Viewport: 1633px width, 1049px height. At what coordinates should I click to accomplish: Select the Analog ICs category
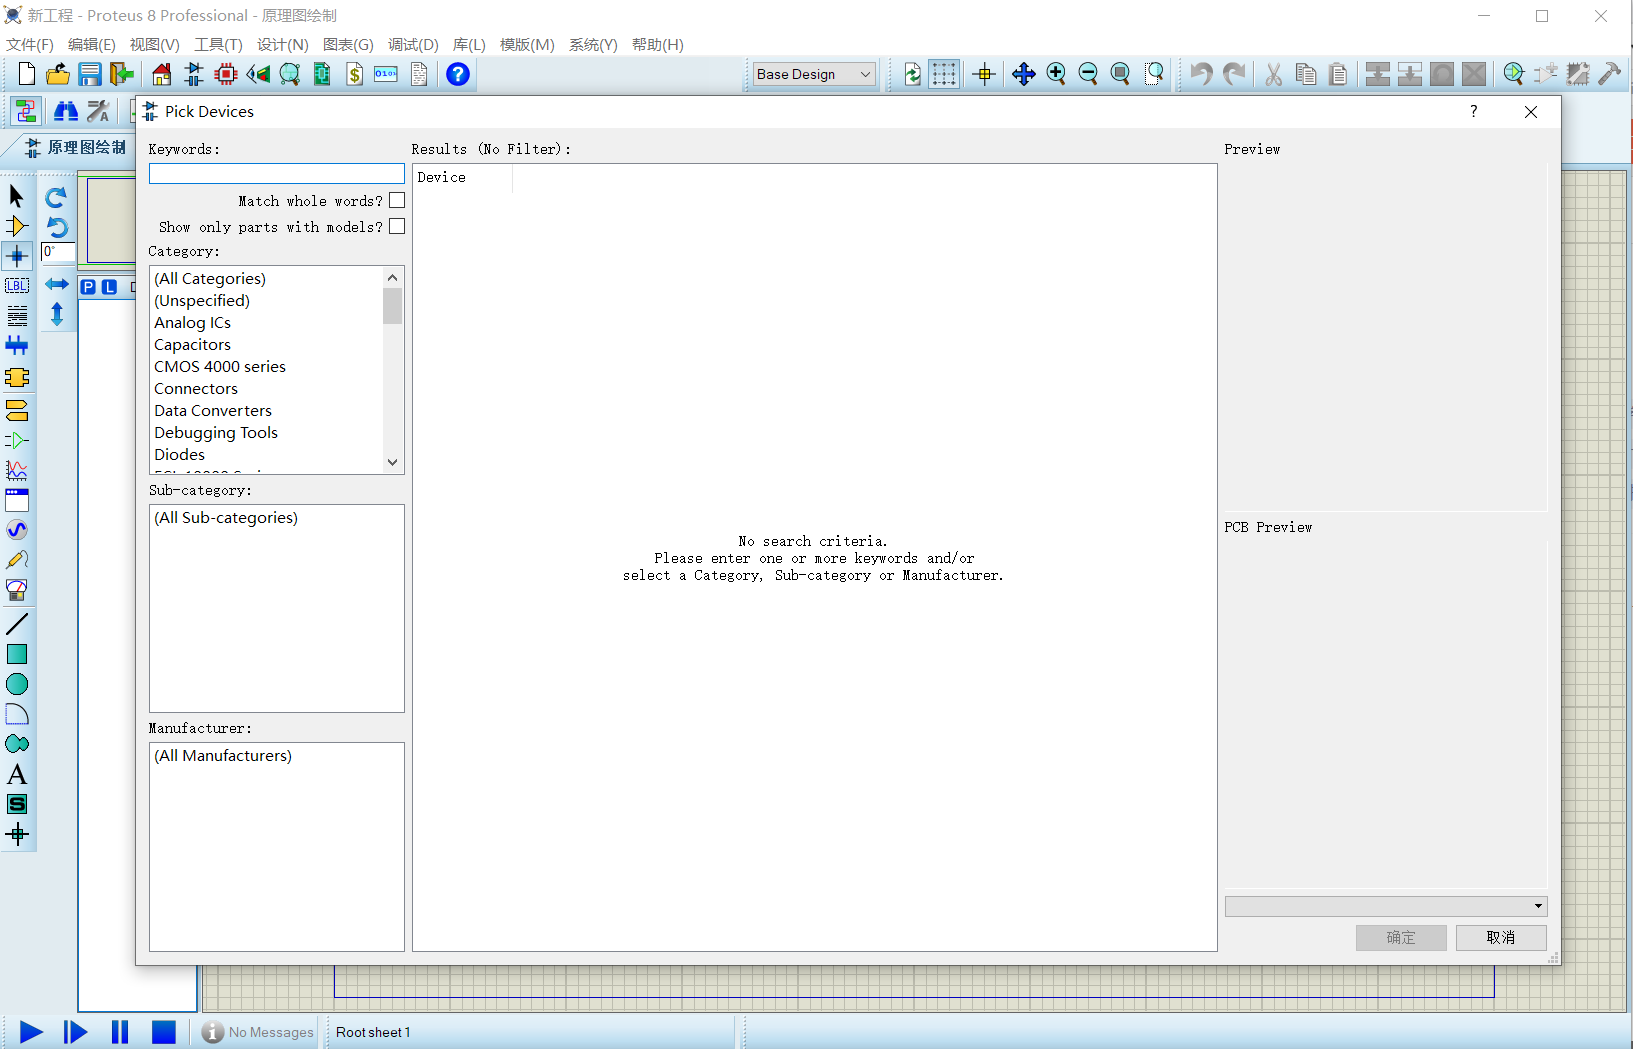(x=192, y=323)
